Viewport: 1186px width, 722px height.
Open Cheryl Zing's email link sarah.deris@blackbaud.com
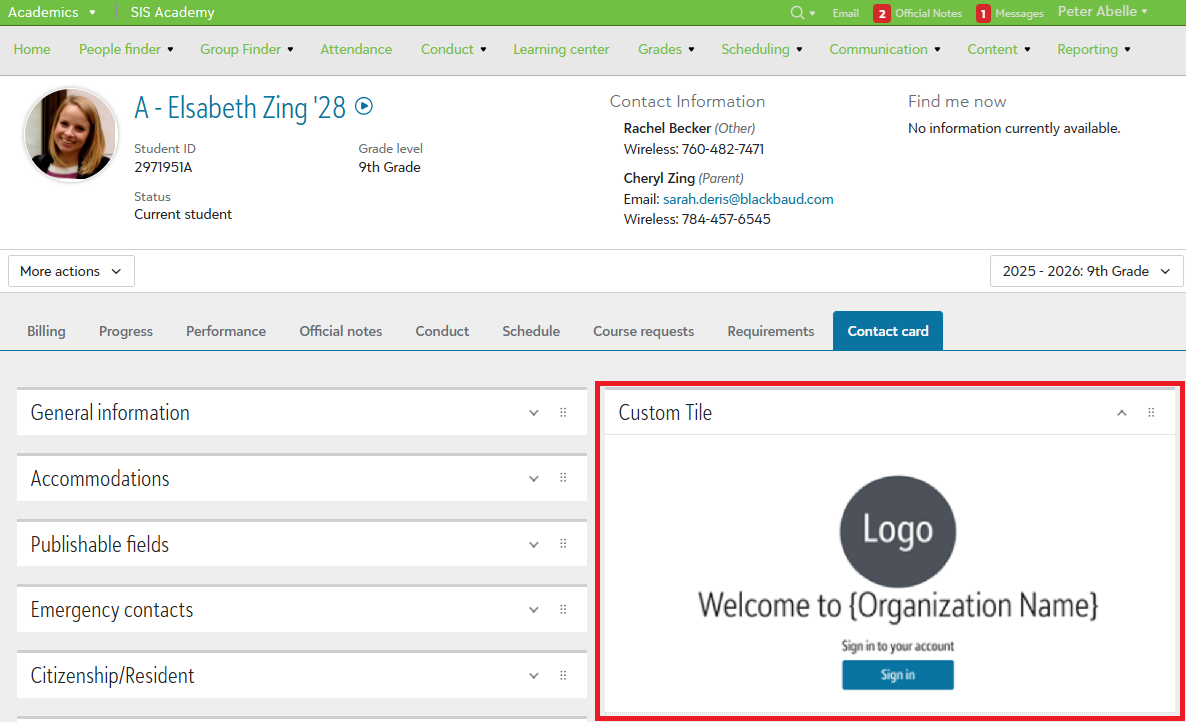pos(748,198)
